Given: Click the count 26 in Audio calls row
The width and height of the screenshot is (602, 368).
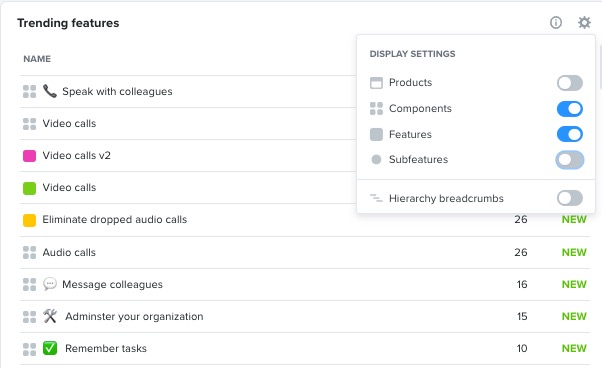Looking at the screenshot, I should (x=521, y=252).
